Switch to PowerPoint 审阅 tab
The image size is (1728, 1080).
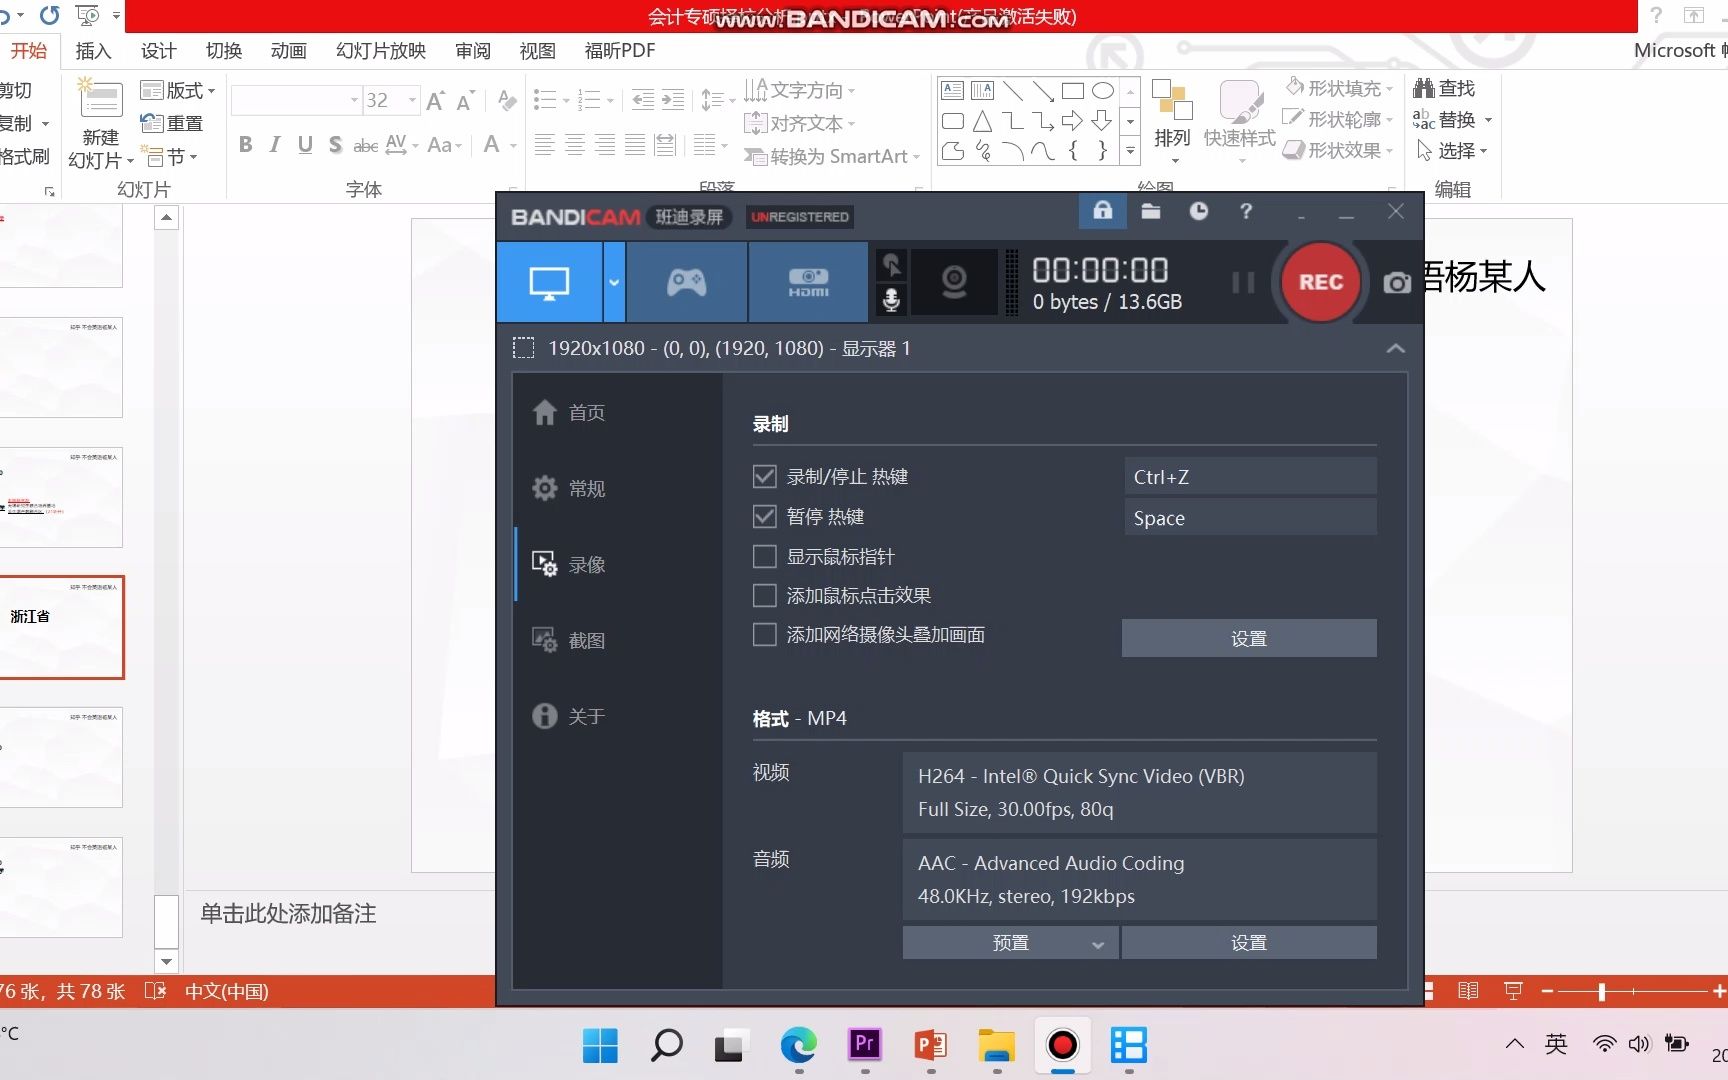(473, 51)
